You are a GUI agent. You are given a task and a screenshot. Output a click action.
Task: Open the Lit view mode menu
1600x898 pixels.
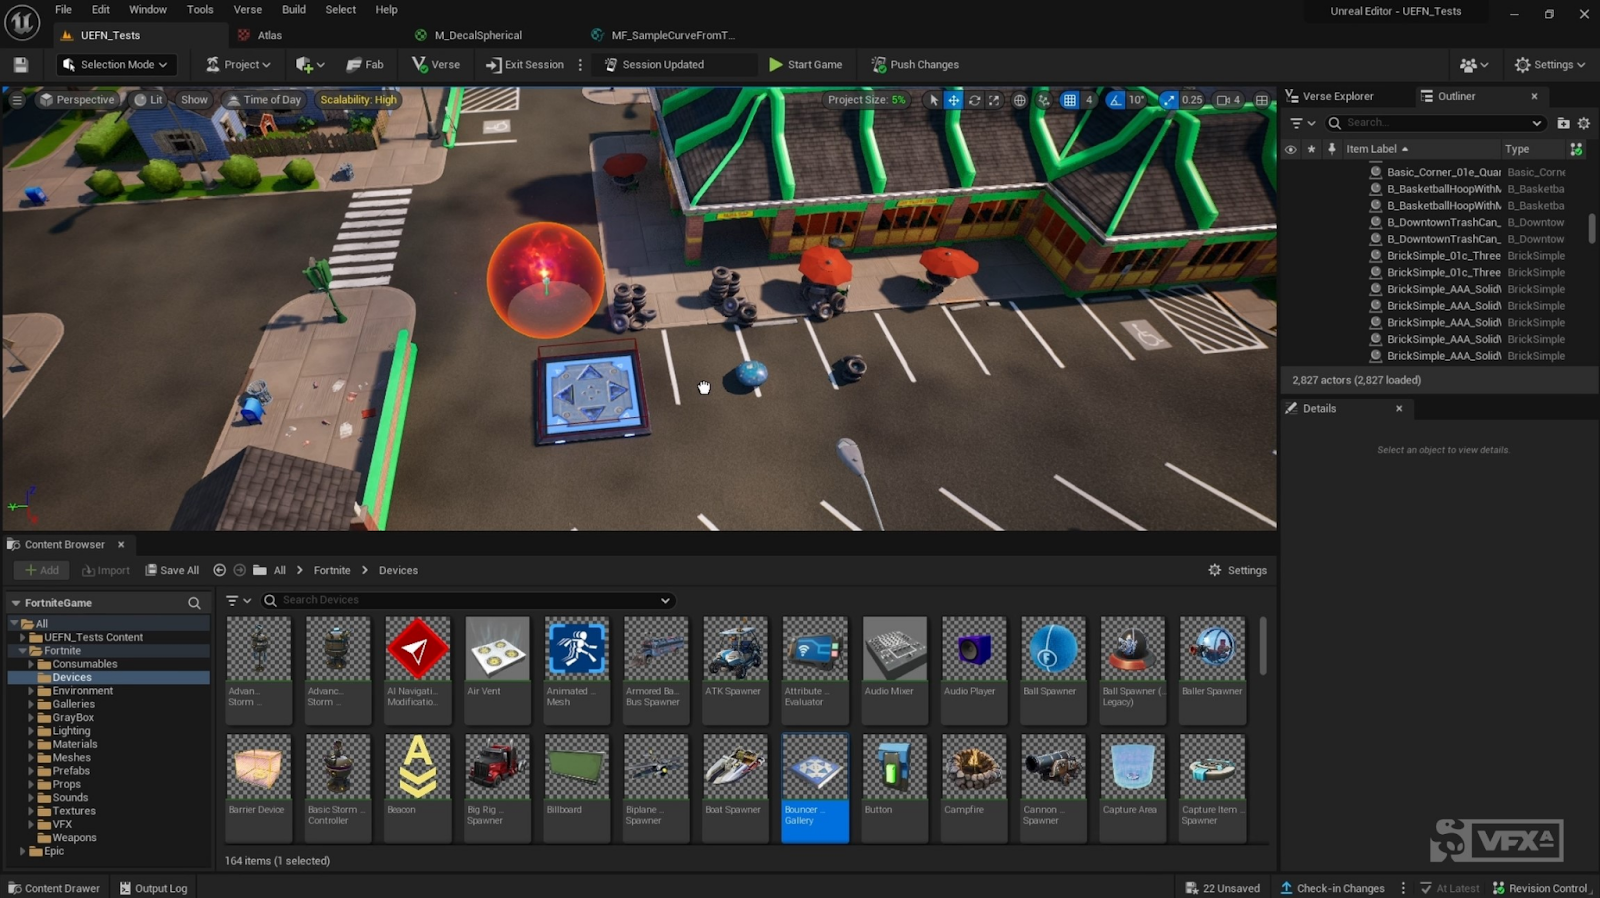pos(148,100)
